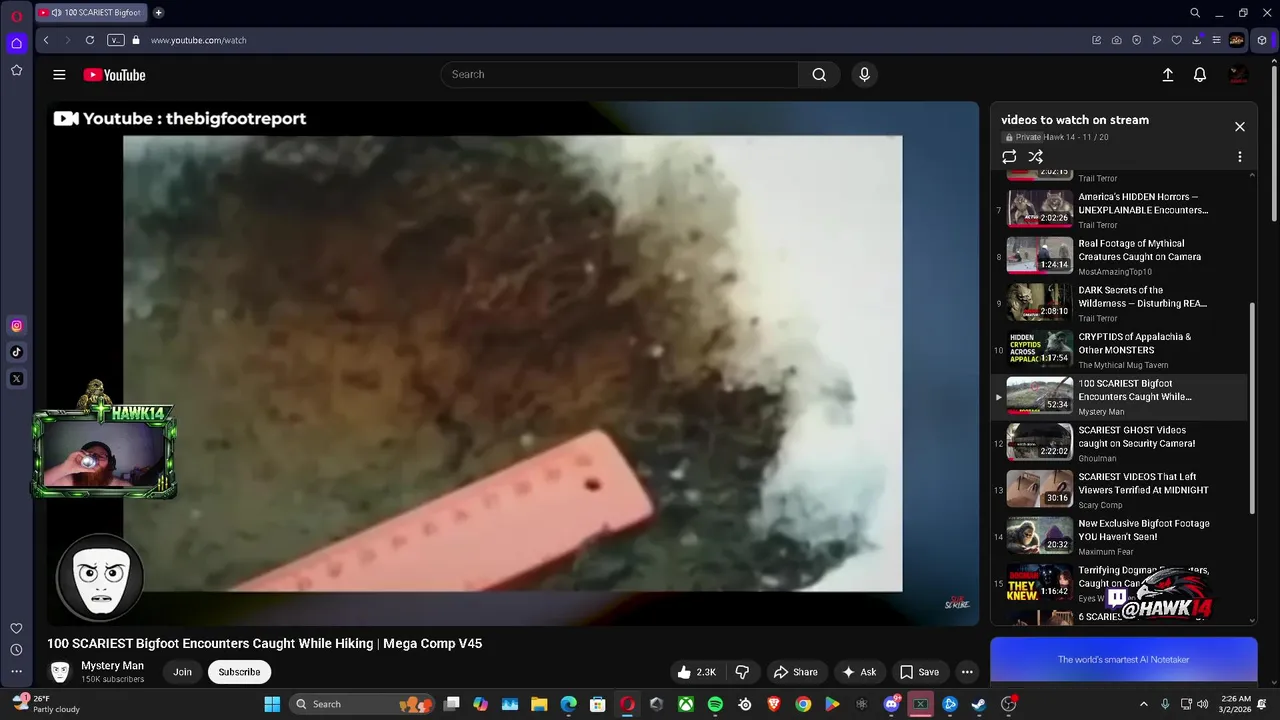Image resolution: width=1280 pixels, height=720 pixels.
Task: Like the video with thumbs up 2.3K
Action: coord(697,672)
